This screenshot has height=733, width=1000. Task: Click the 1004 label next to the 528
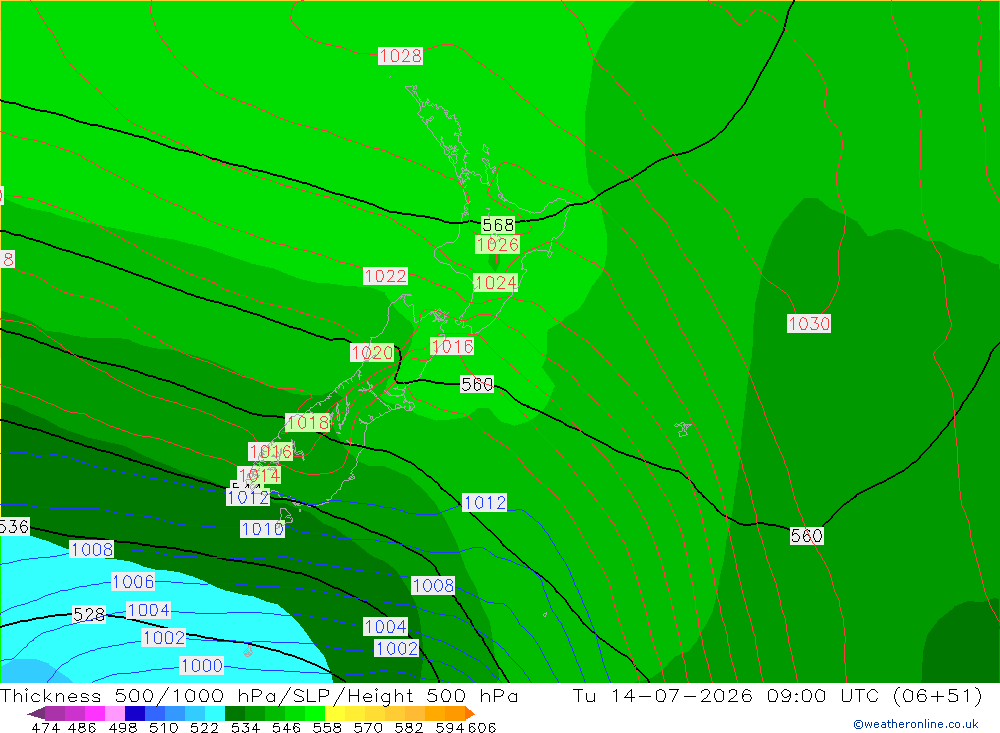[x=149, y=611]
